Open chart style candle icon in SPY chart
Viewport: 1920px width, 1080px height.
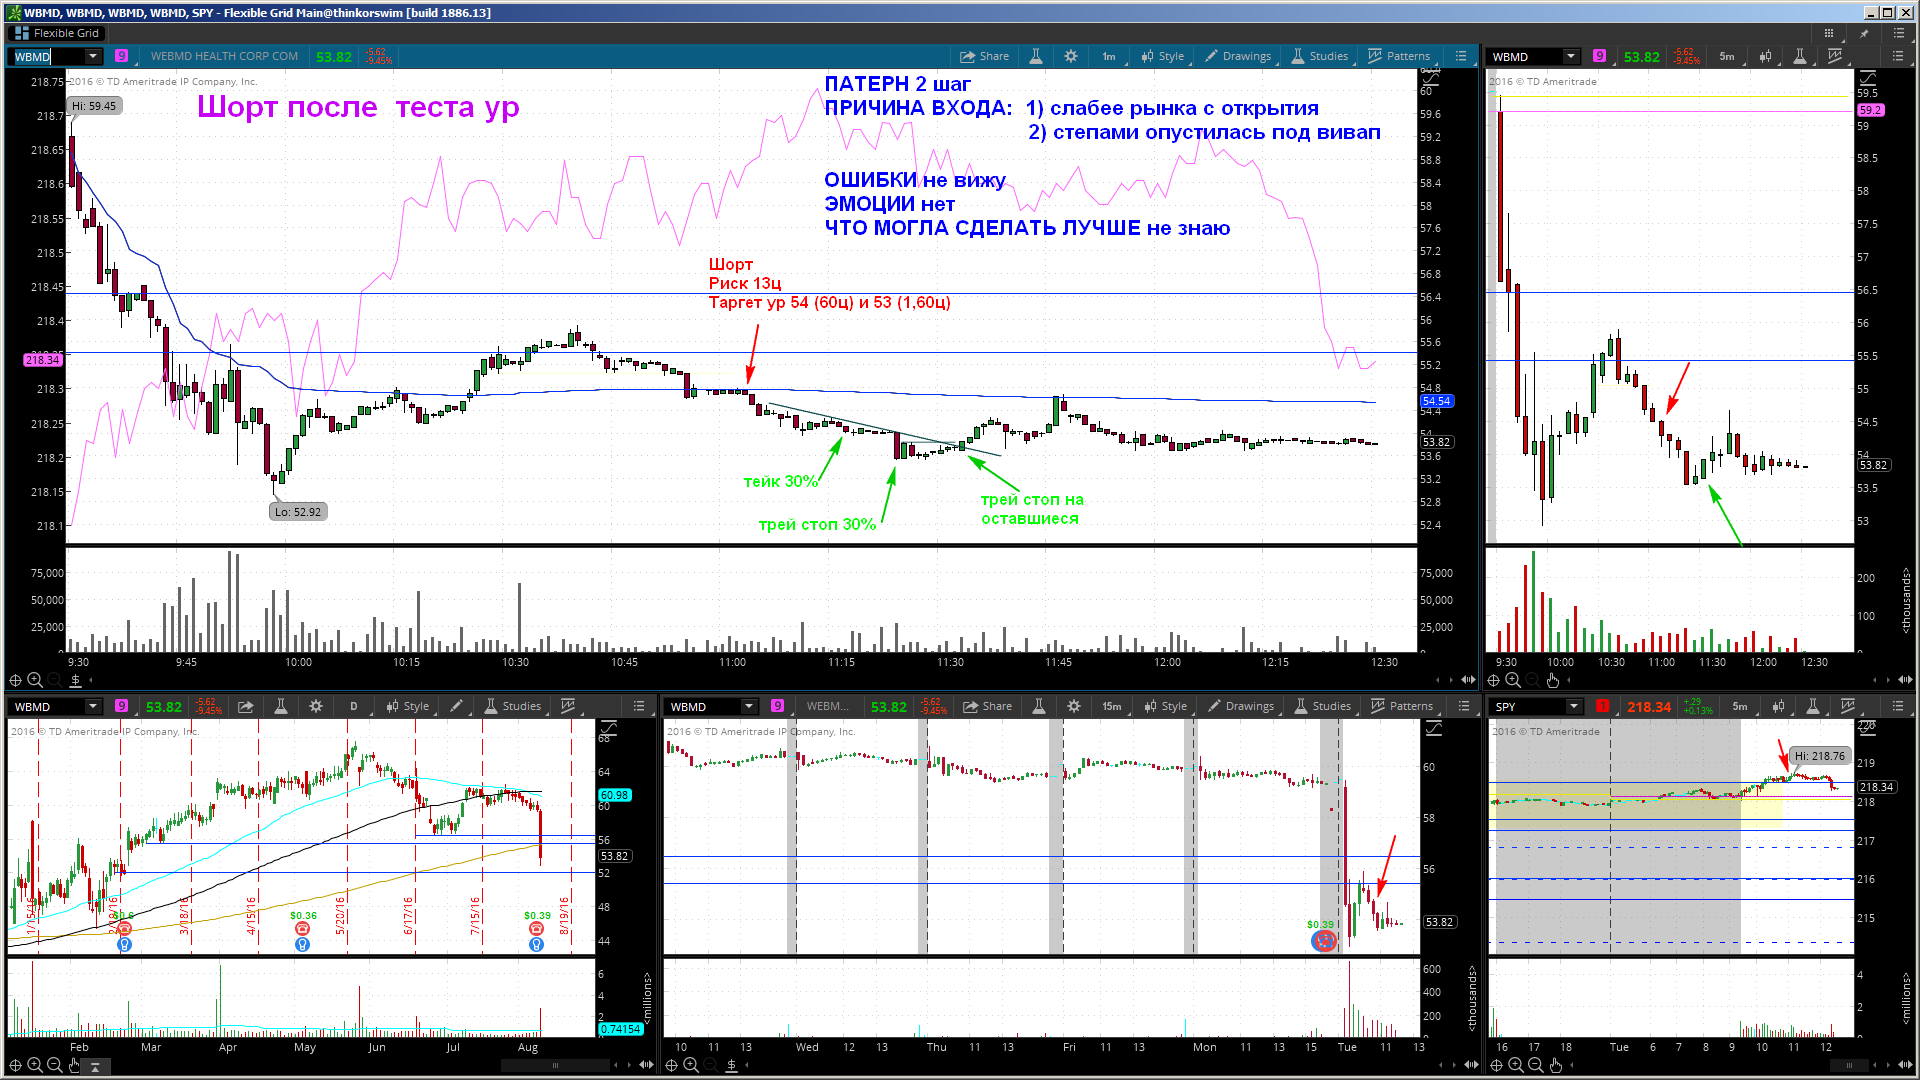(1779, 706)
